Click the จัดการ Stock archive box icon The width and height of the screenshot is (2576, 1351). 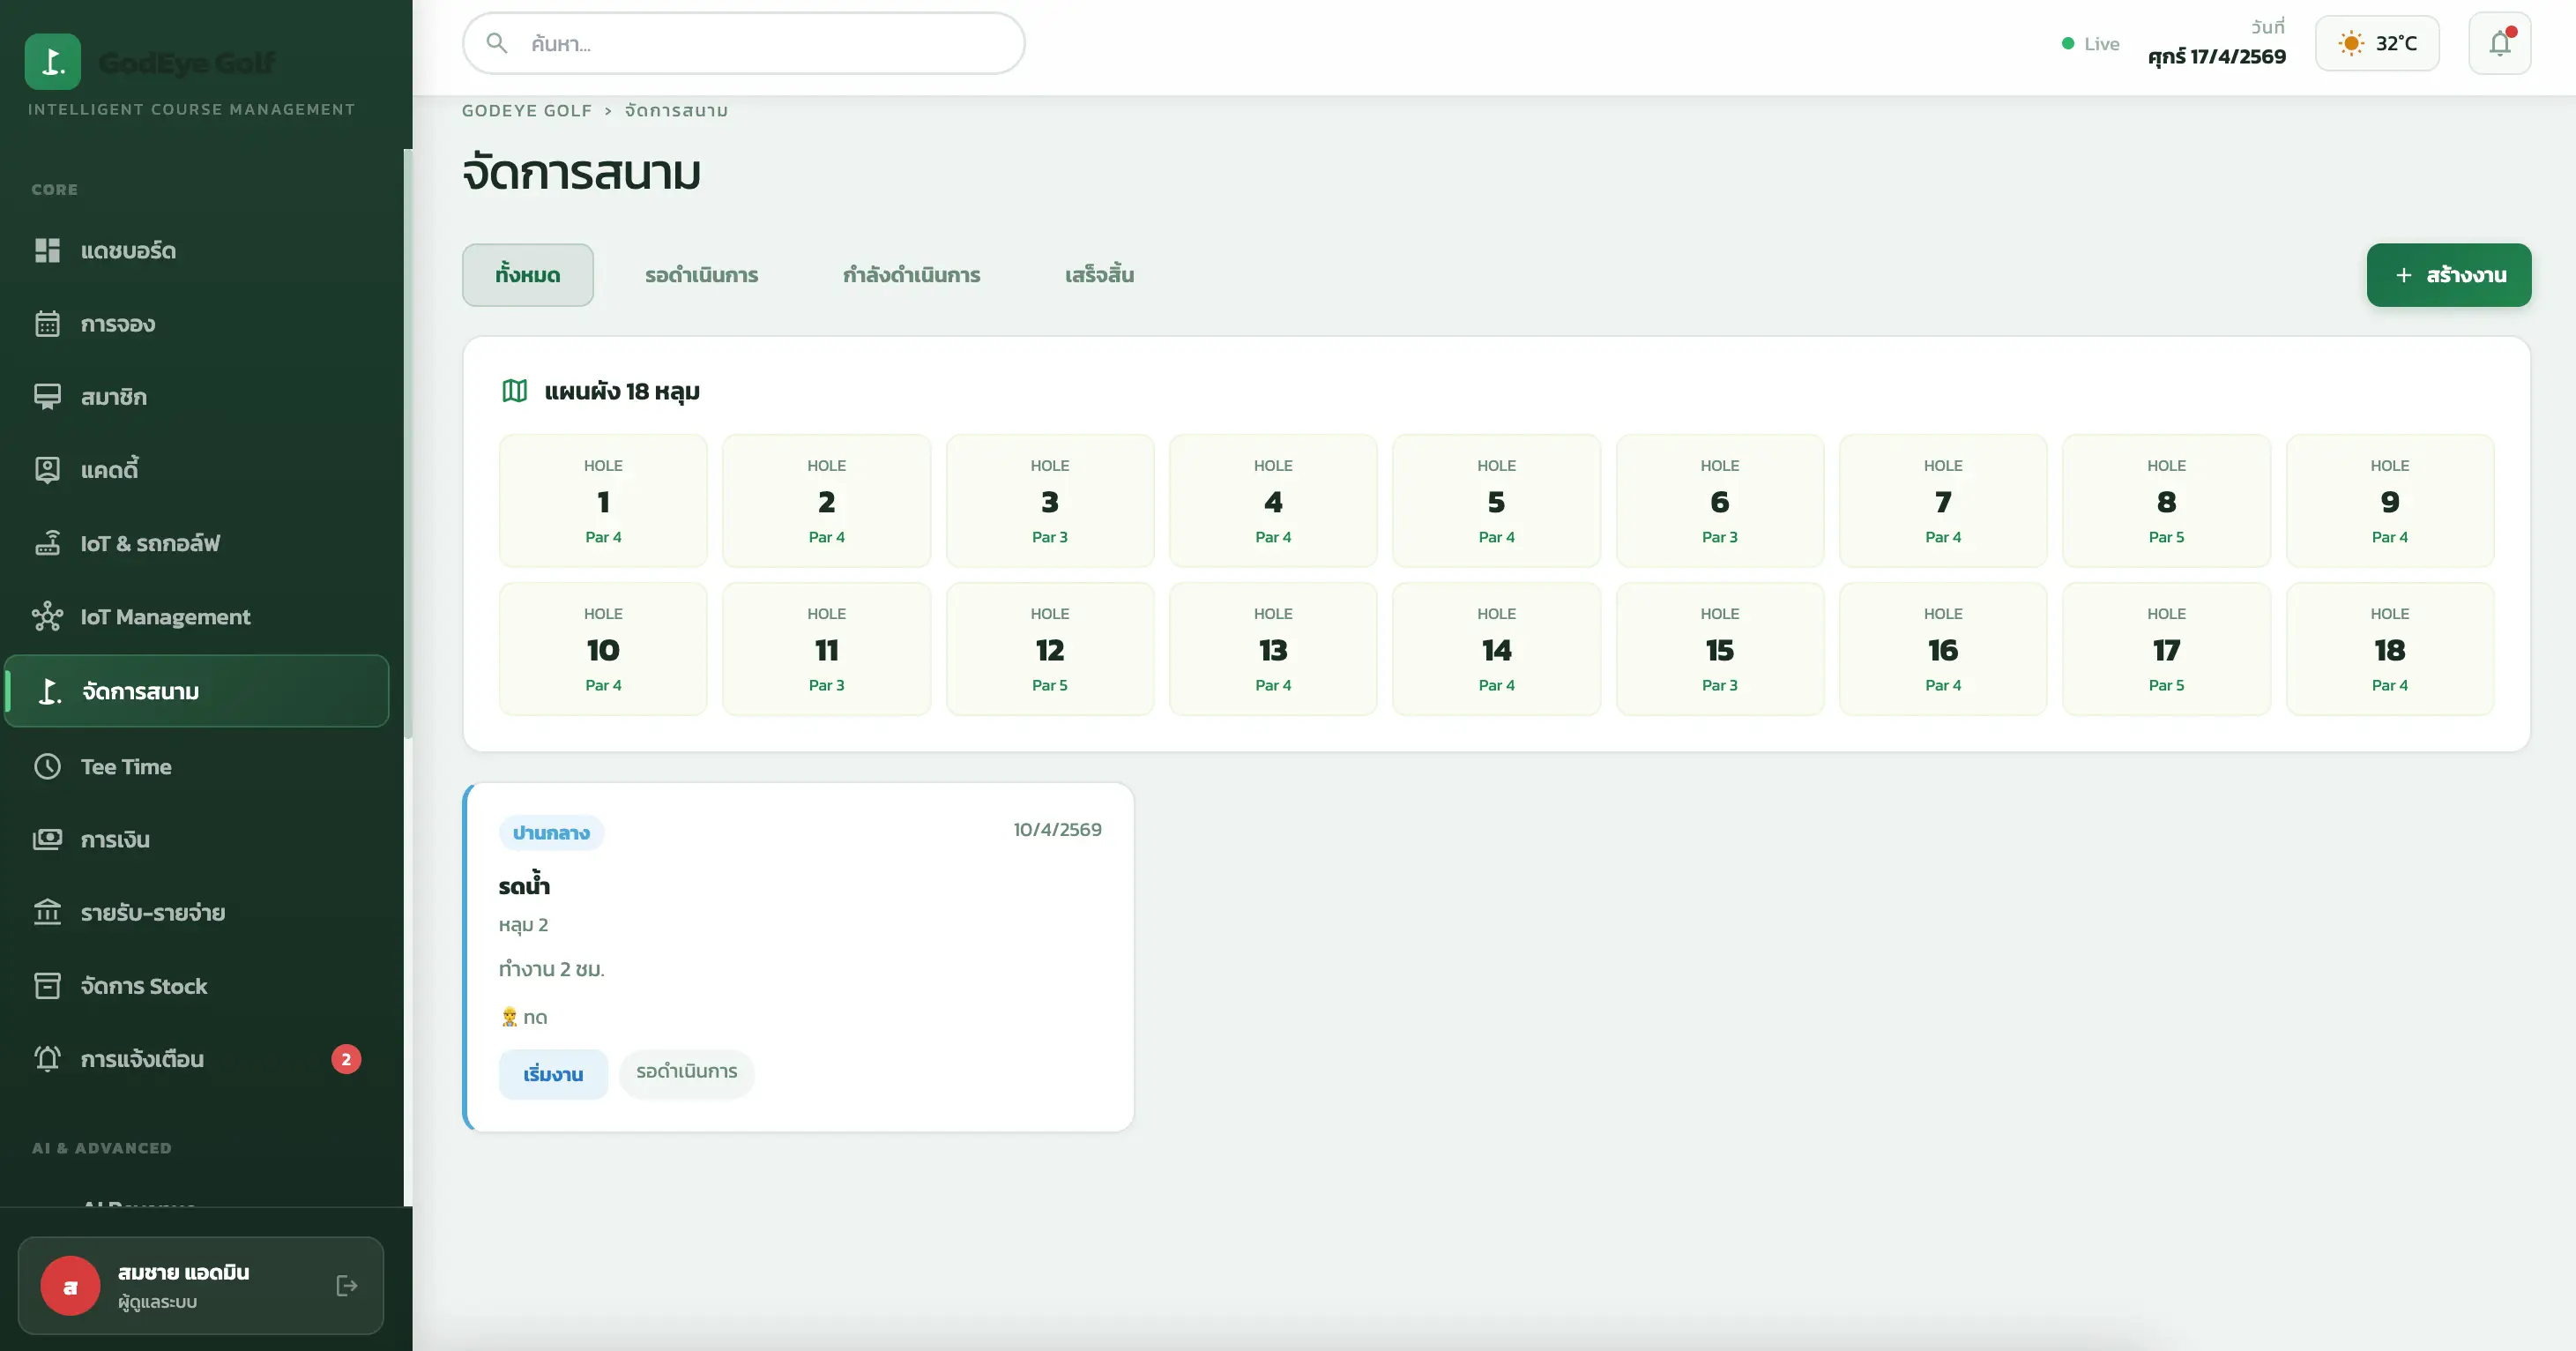pos(47,986)
